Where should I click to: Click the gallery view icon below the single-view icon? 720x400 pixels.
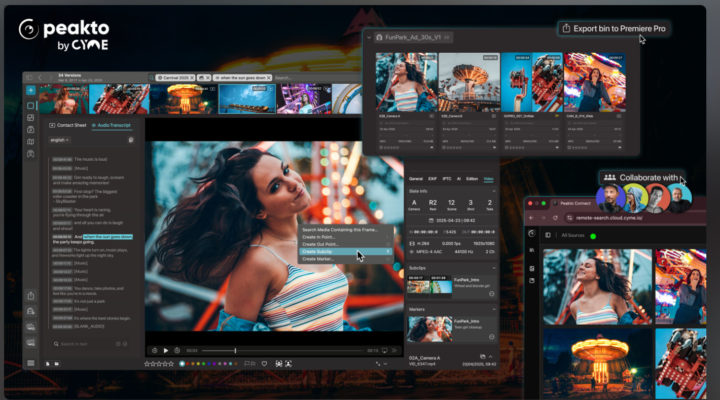click(30, 118)
